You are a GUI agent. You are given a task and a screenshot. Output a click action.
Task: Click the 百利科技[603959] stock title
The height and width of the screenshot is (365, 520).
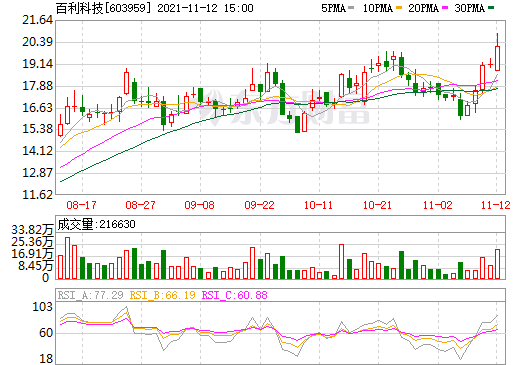[101, 8]
